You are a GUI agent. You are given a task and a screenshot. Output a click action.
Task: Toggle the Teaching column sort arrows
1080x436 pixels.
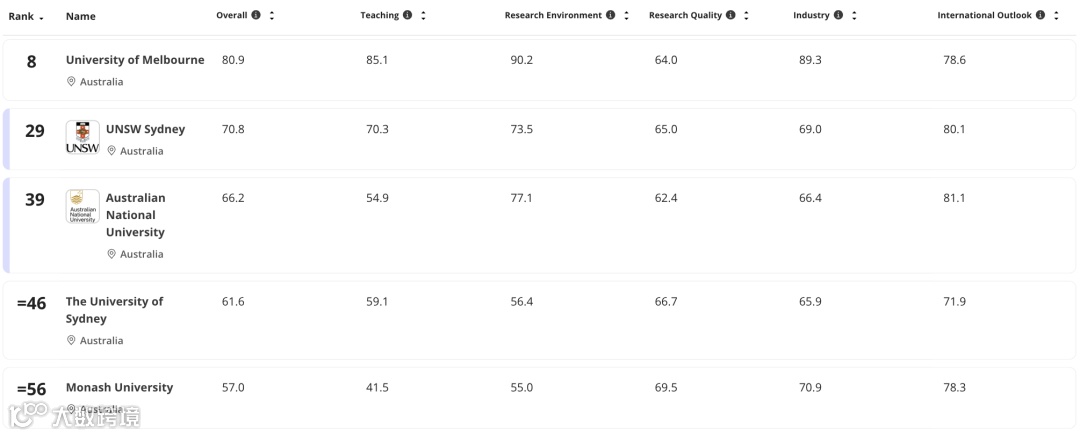423,16
